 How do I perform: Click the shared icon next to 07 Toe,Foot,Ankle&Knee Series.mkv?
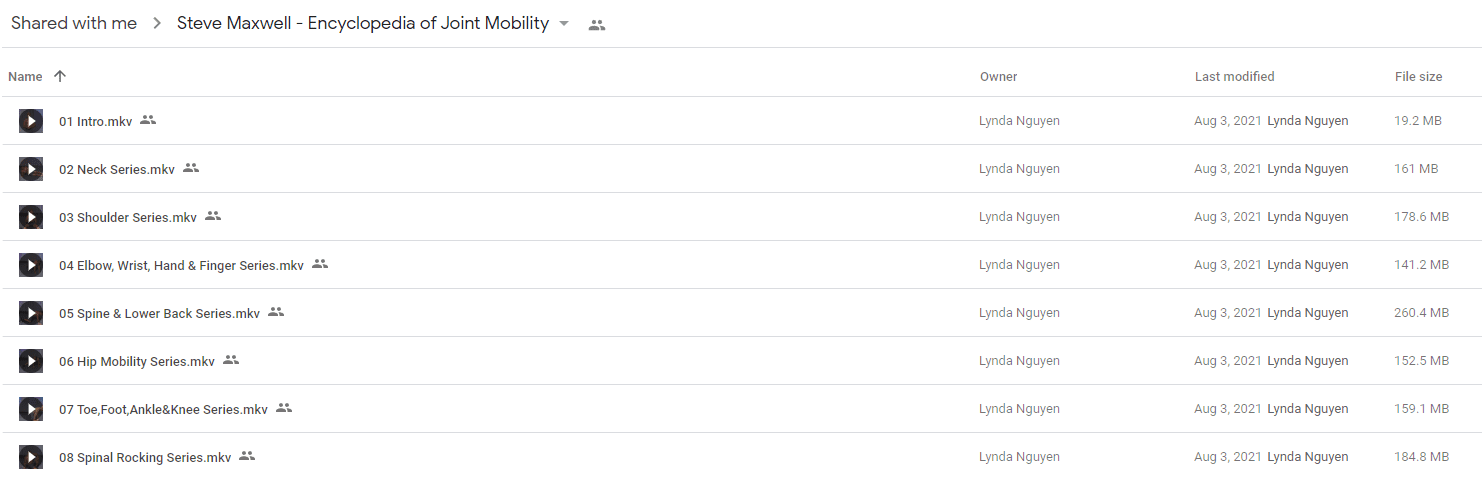tap(284, 408)
